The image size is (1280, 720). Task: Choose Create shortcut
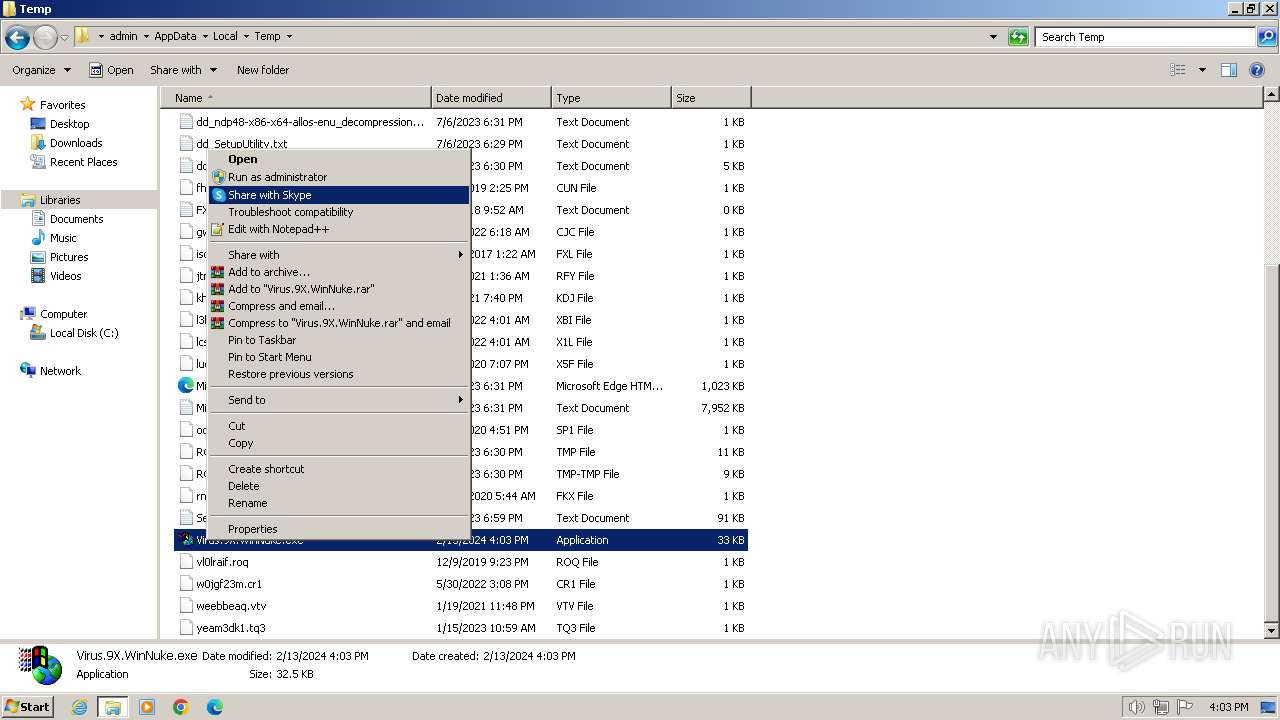tap(338, 469)
